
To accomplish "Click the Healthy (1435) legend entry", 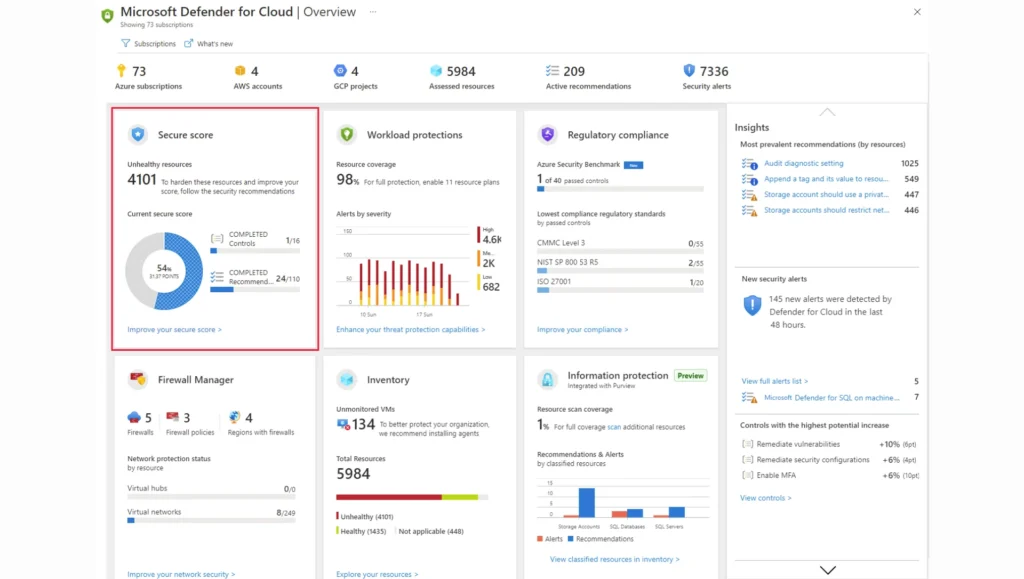I will (x=362, y=531).
